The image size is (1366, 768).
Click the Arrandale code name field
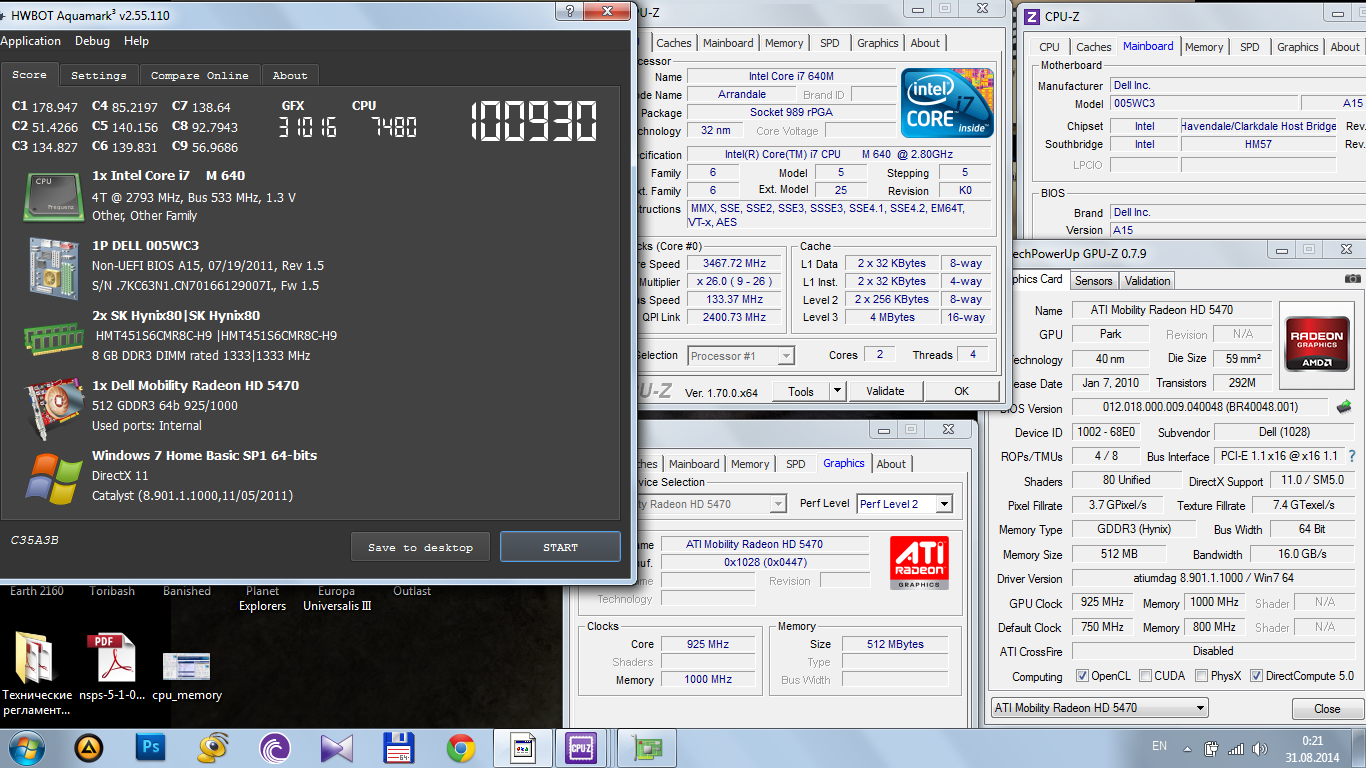coord(742,95)
